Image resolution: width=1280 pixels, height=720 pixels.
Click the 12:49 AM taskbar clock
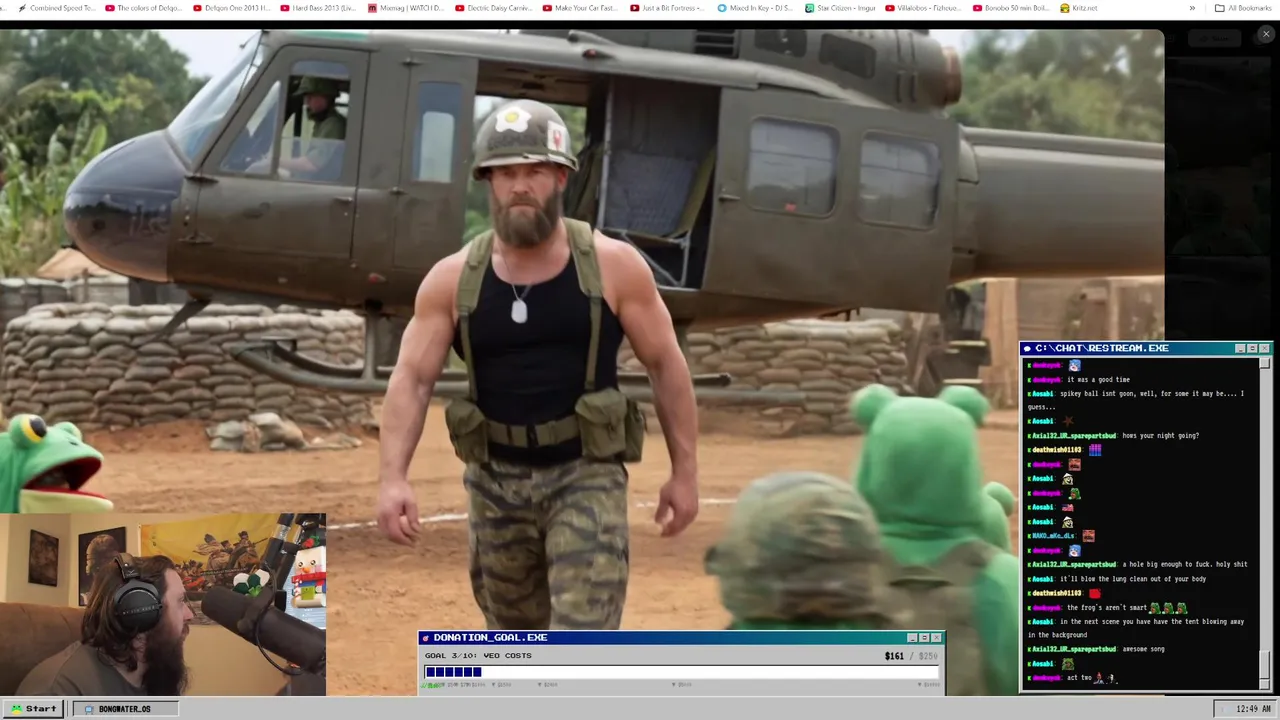[1253, 709]
